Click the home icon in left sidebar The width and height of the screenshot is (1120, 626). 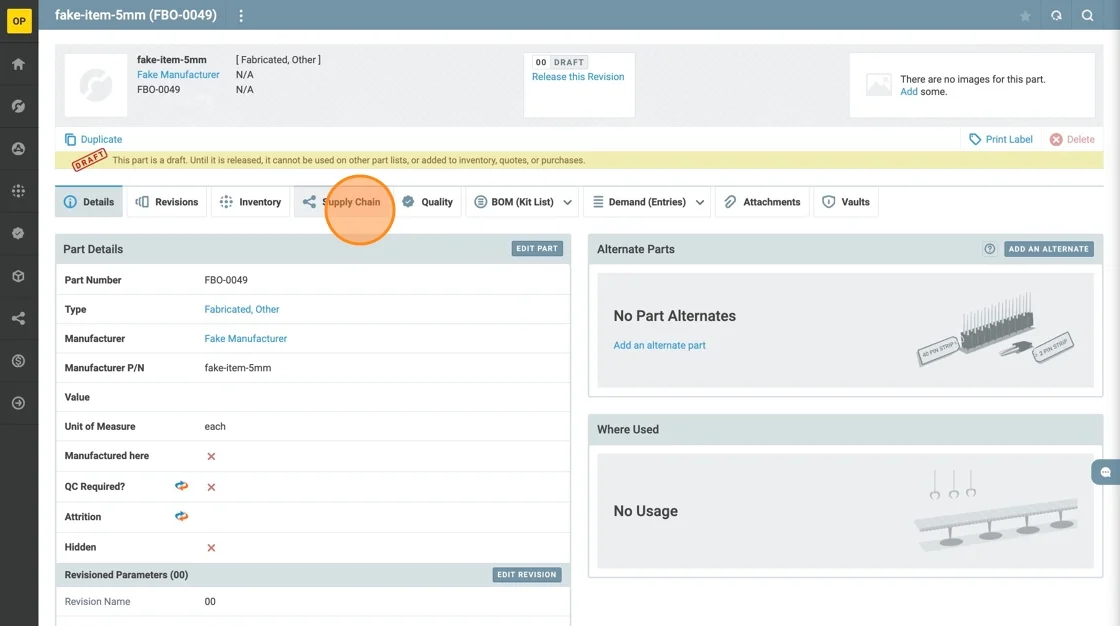point(18,64)
